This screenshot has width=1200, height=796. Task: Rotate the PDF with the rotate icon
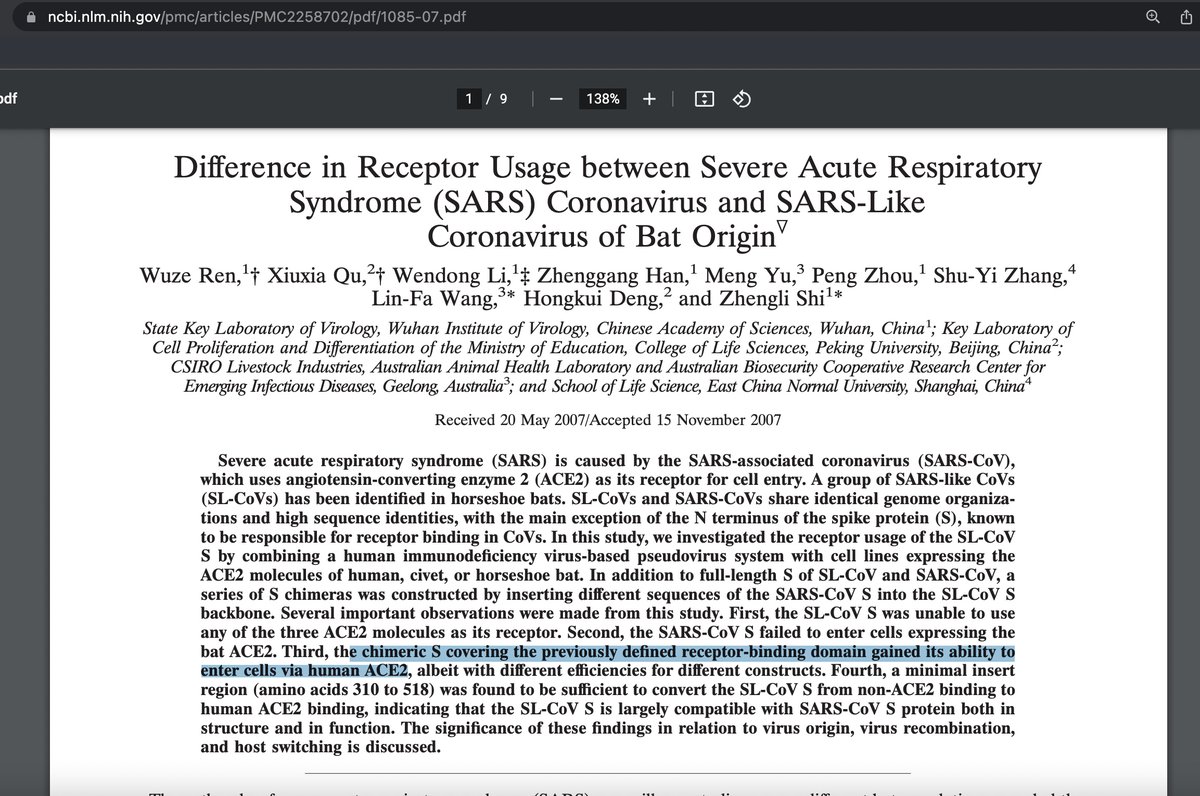[742, 99]
